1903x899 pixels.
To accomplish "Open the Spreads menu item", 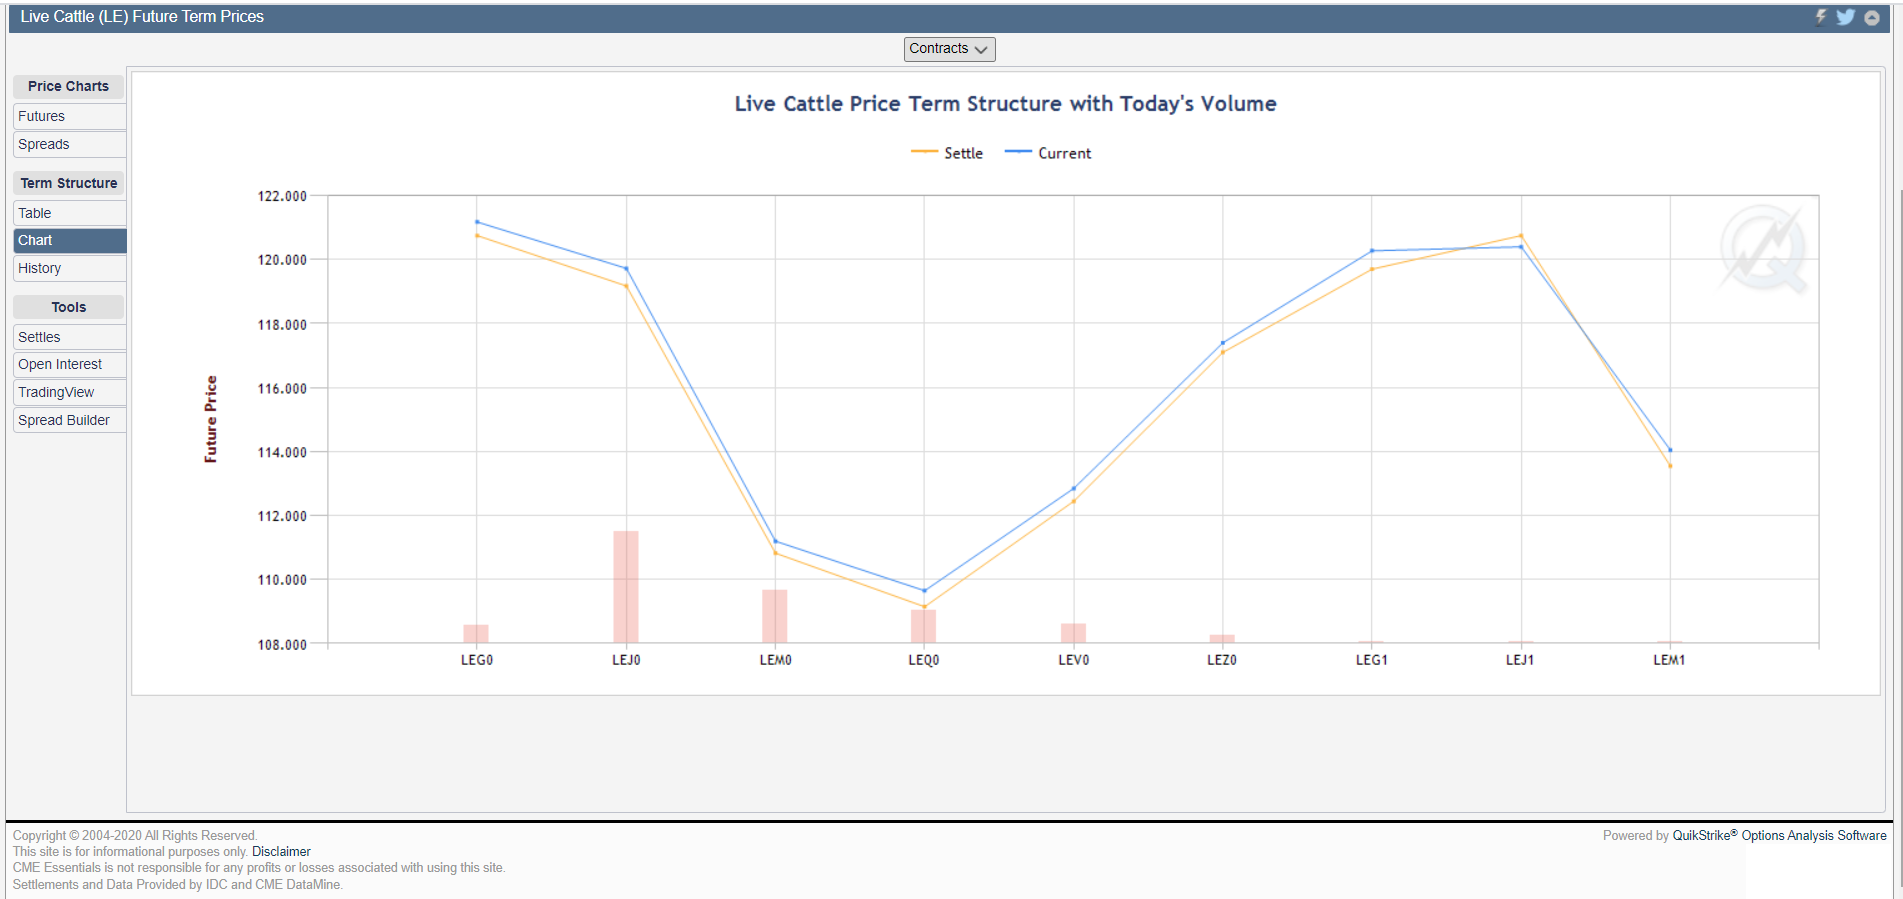I will pos(69,144).
